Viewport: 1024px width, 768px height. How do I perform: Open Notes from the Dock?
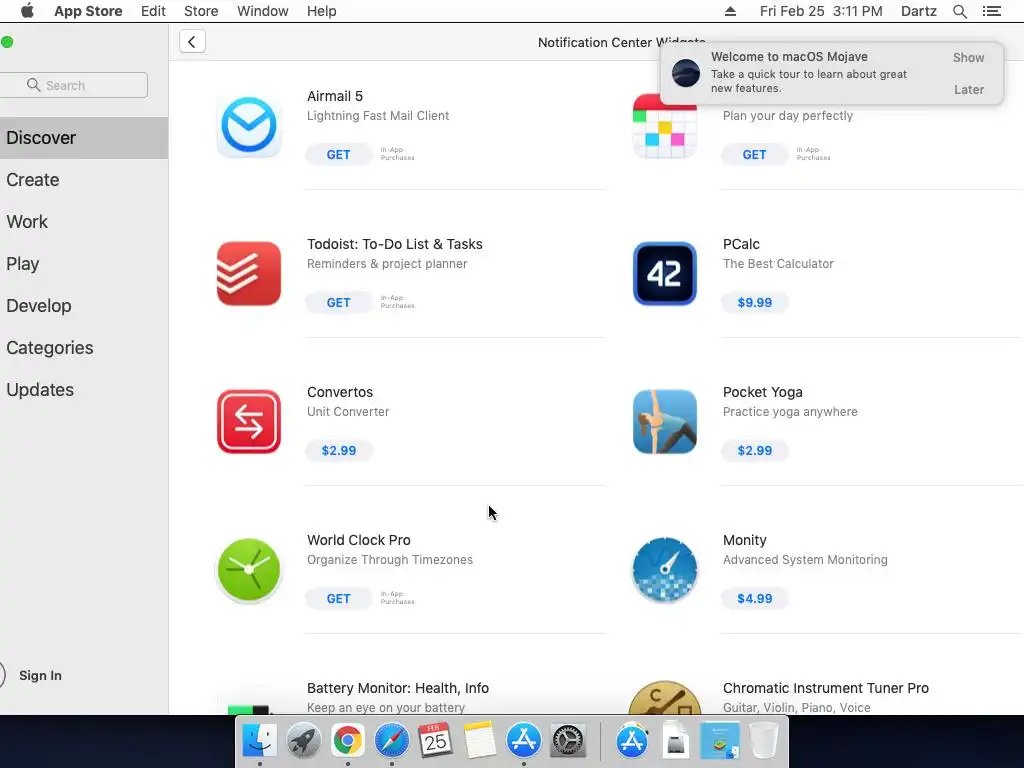479,741
